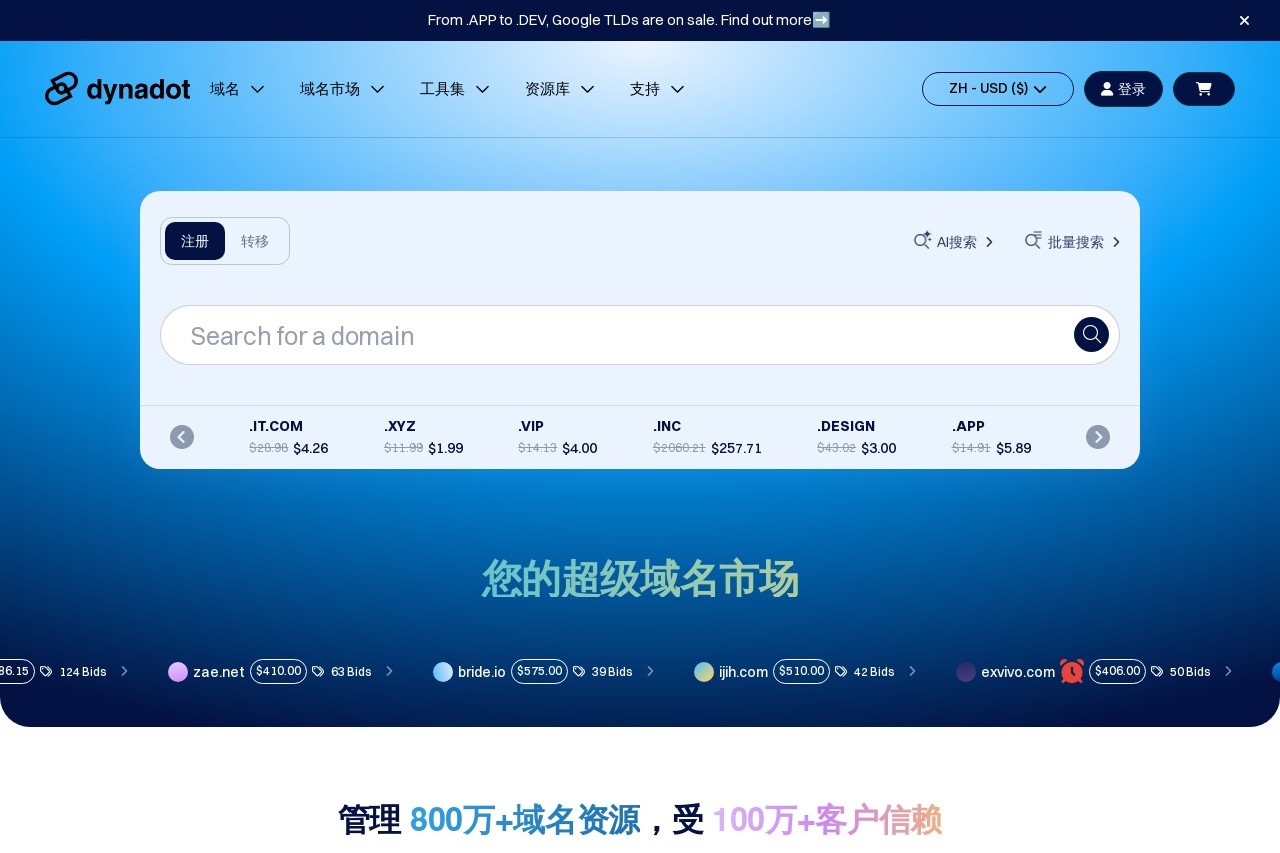Viewport: 1280px width, 853px height.
Task: Select the .XYZ $1.99 deal
Action: point(423,437)
